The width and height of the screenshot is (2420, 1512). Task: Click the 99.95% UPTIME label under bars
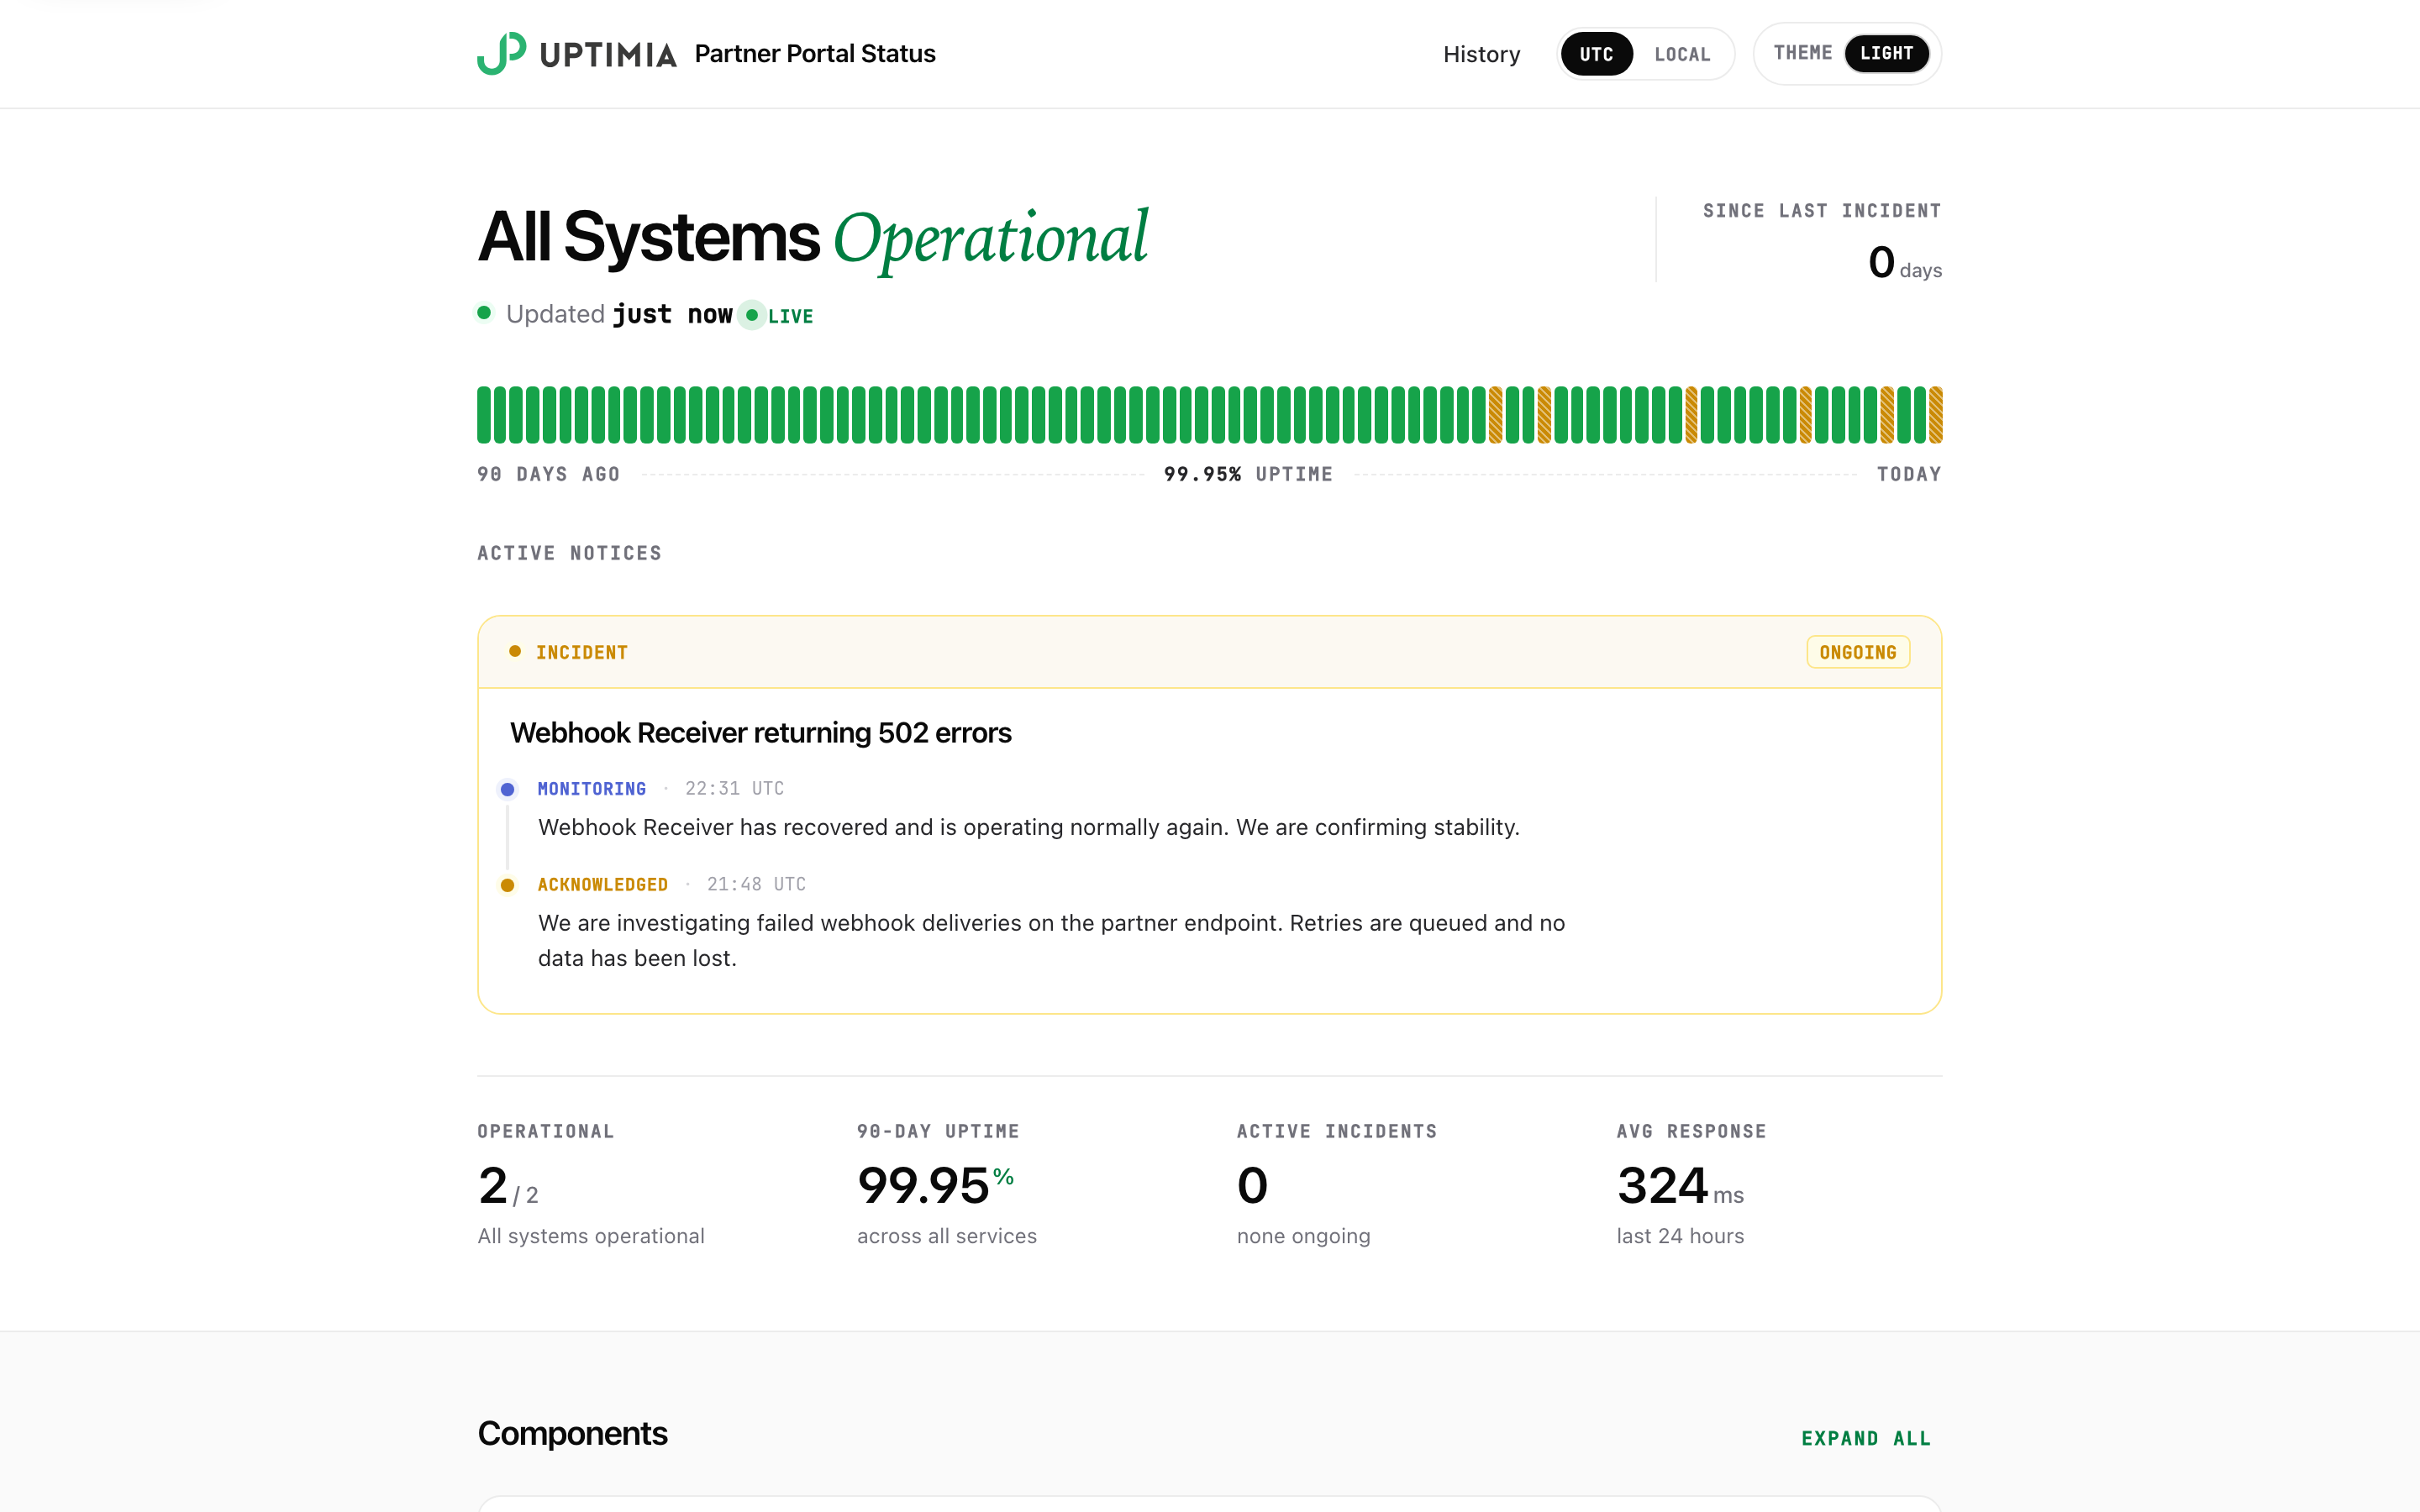(x=1248, y=474)
